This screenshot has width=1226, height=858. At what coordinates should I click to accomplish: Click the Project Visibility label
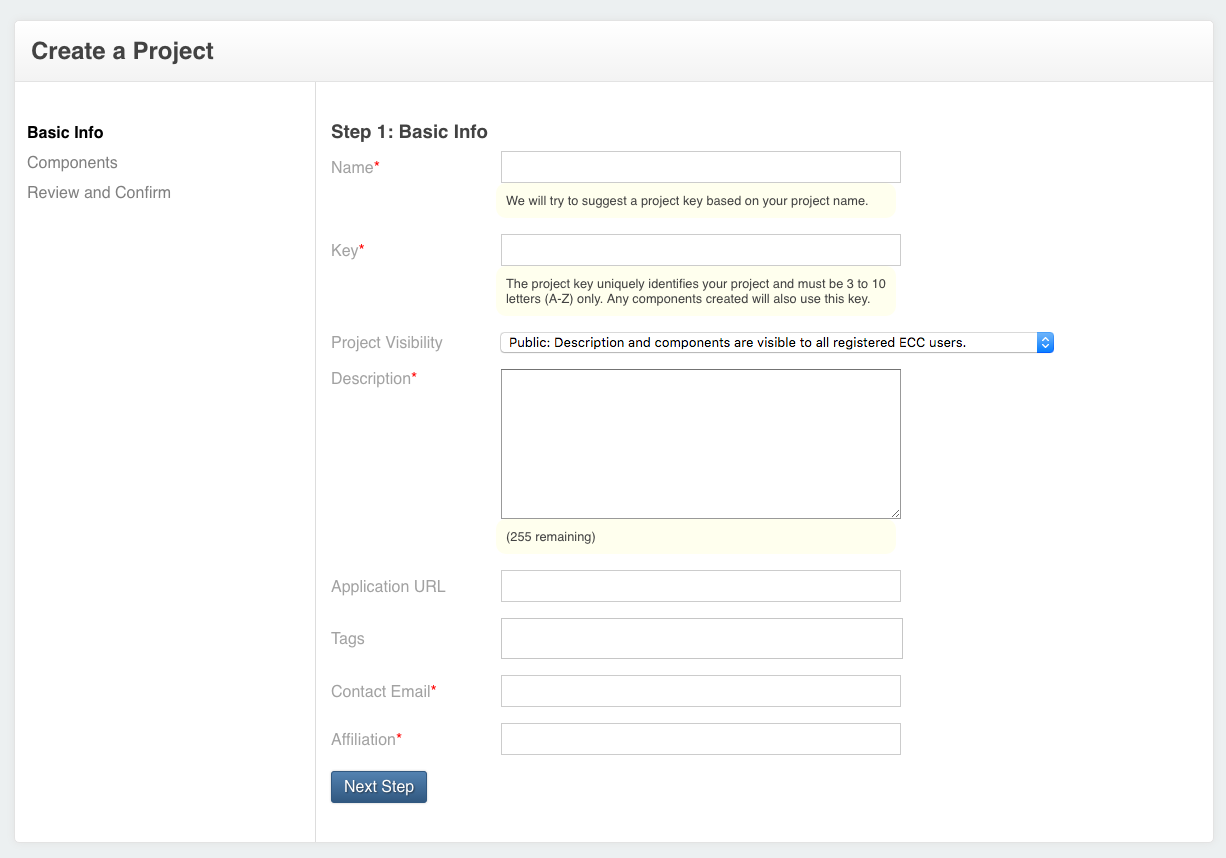pyautogui.click(x=386, y=343)
